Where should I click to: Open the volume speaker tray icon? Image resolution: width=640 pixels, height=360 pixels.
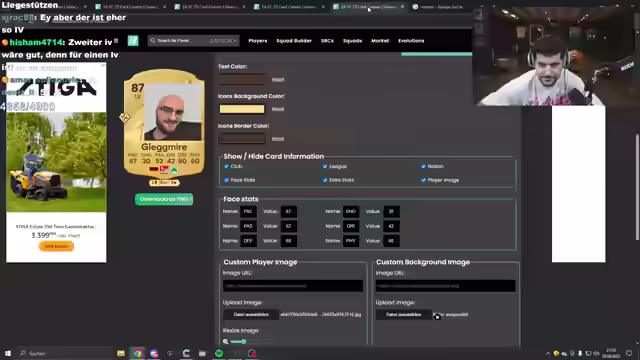pos(596,353)
